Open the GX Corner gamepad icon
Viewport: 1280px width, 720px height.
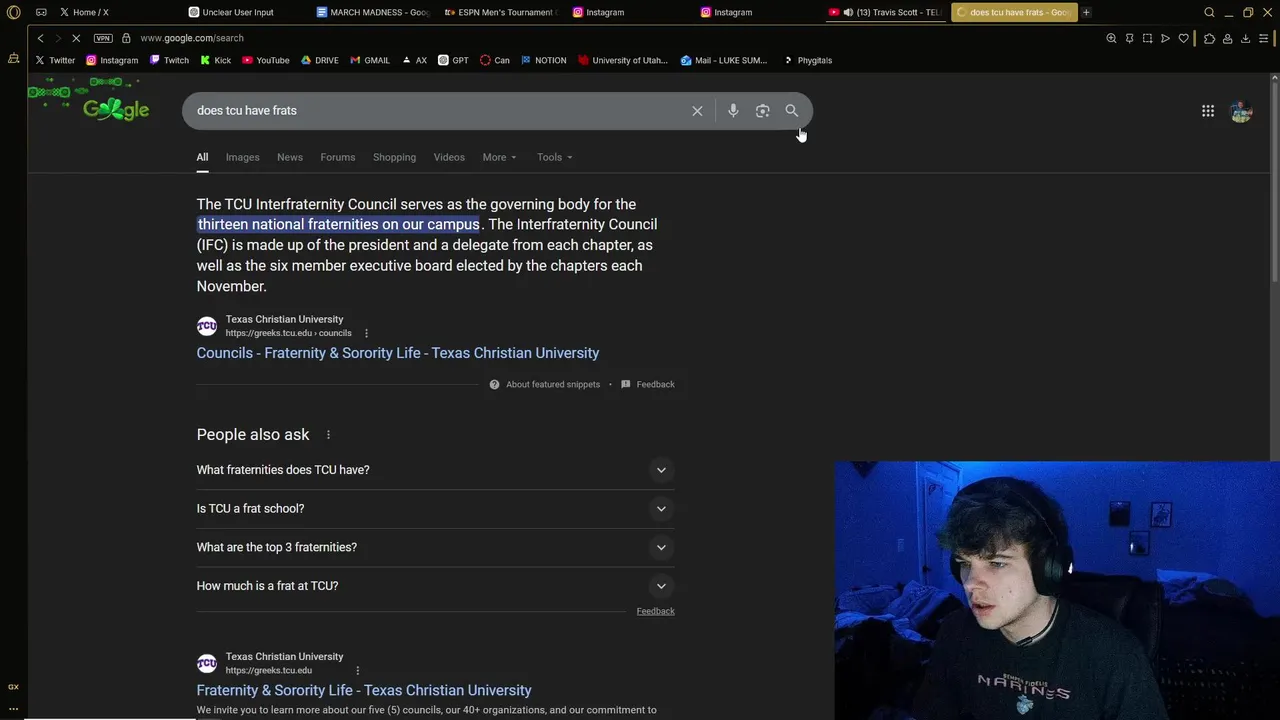pos(41,12)
